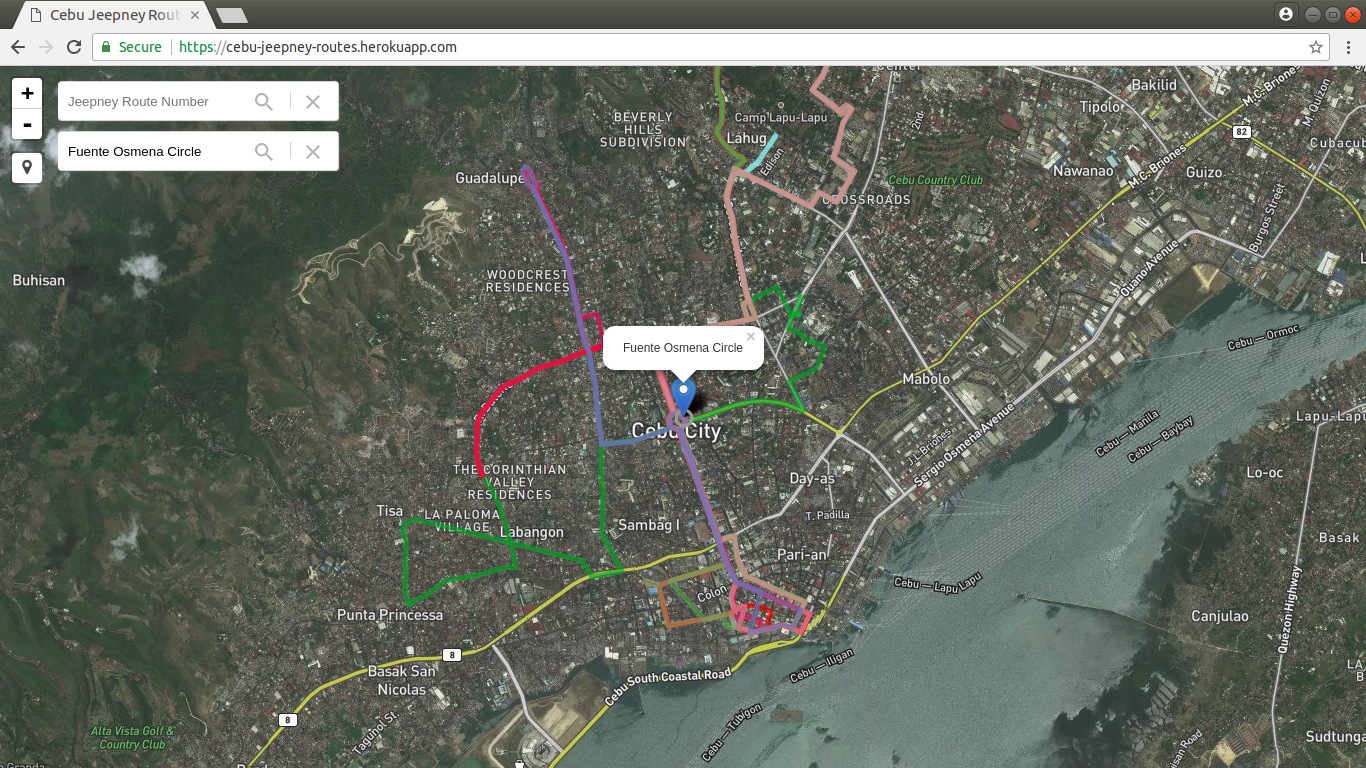Click the Bakilid map label
1366x768 pixels.
[x=1154, y=85]
